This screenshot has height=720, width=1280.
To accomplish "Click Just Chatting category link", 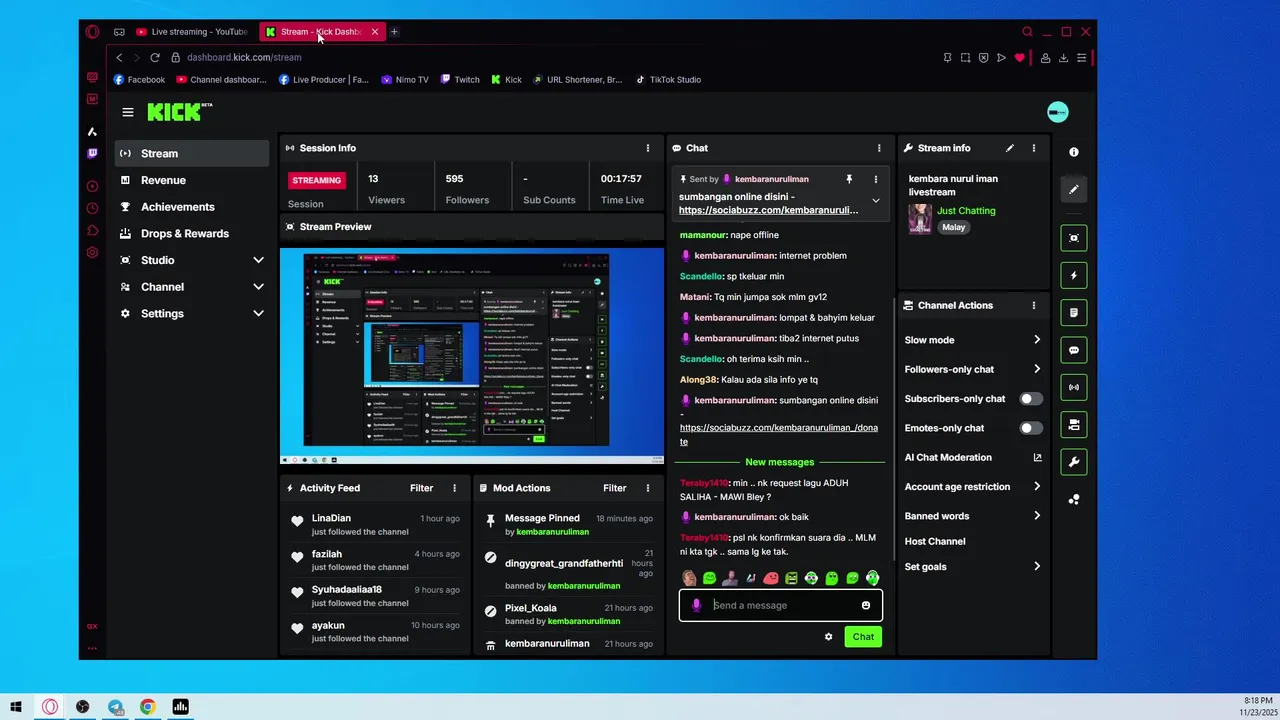I will [966, 211].
